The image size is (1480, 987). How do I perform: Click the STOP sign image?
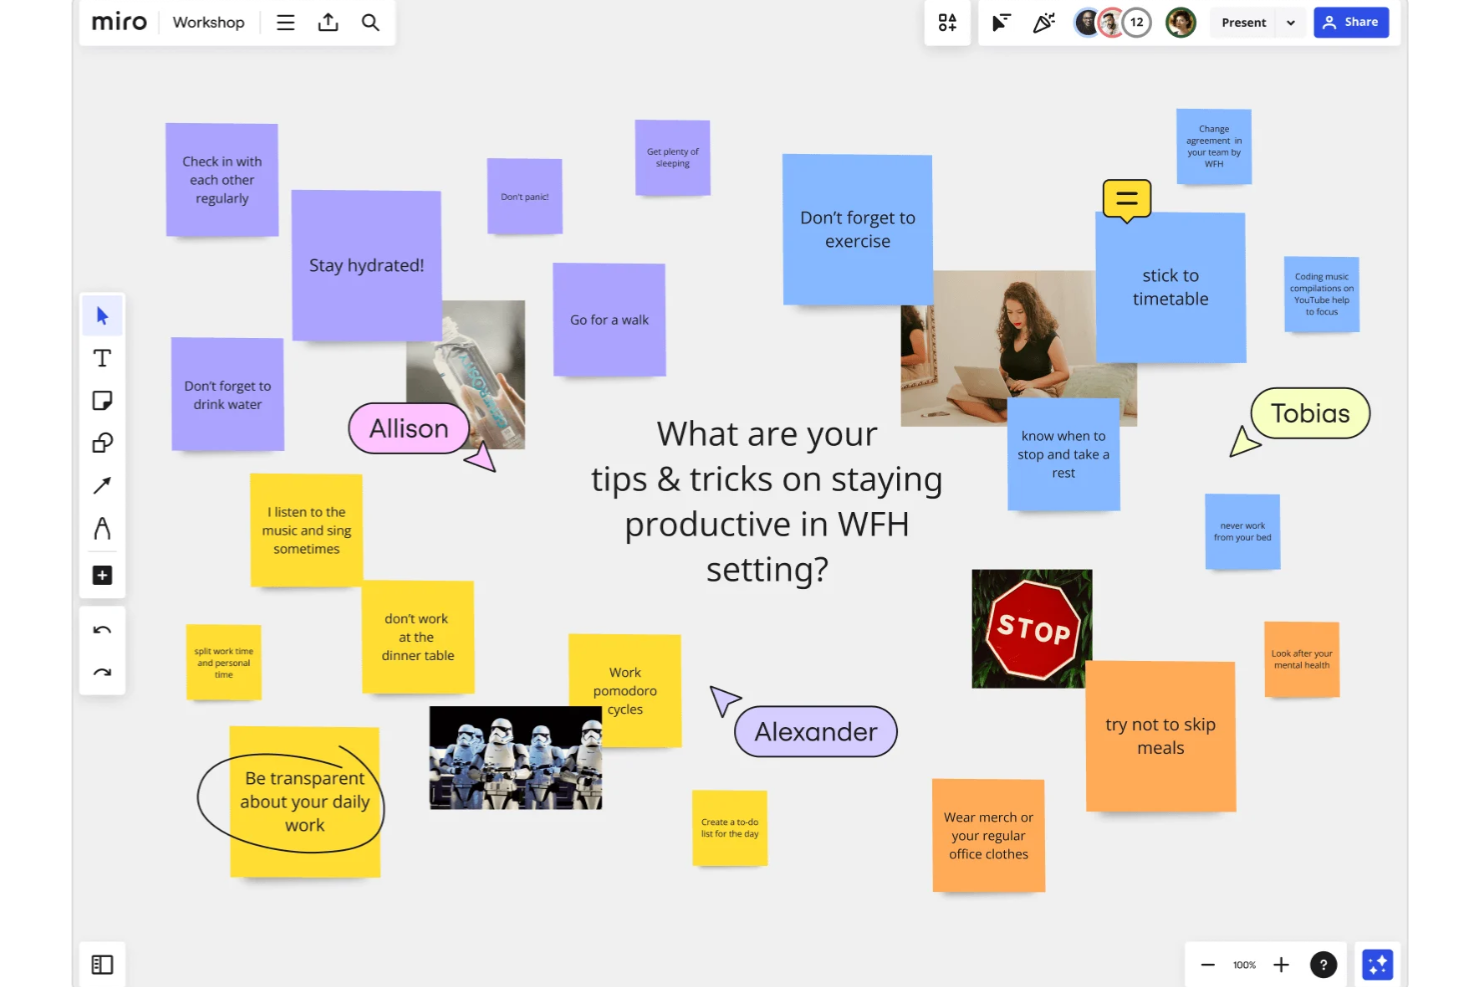pyautogui.click(x=1032, y=629)
